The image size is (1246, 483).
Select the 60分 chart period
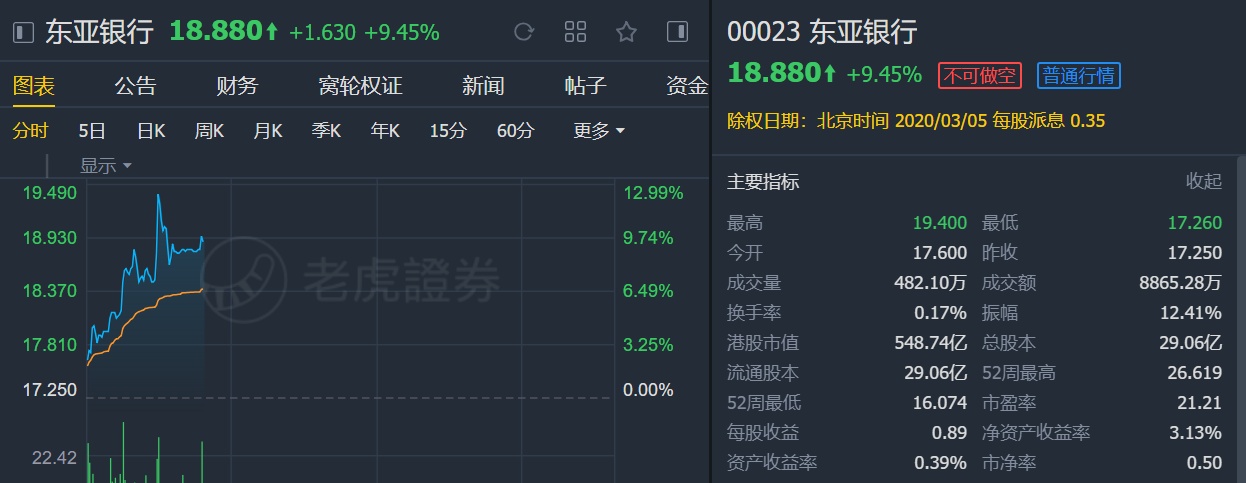point(515,131)
